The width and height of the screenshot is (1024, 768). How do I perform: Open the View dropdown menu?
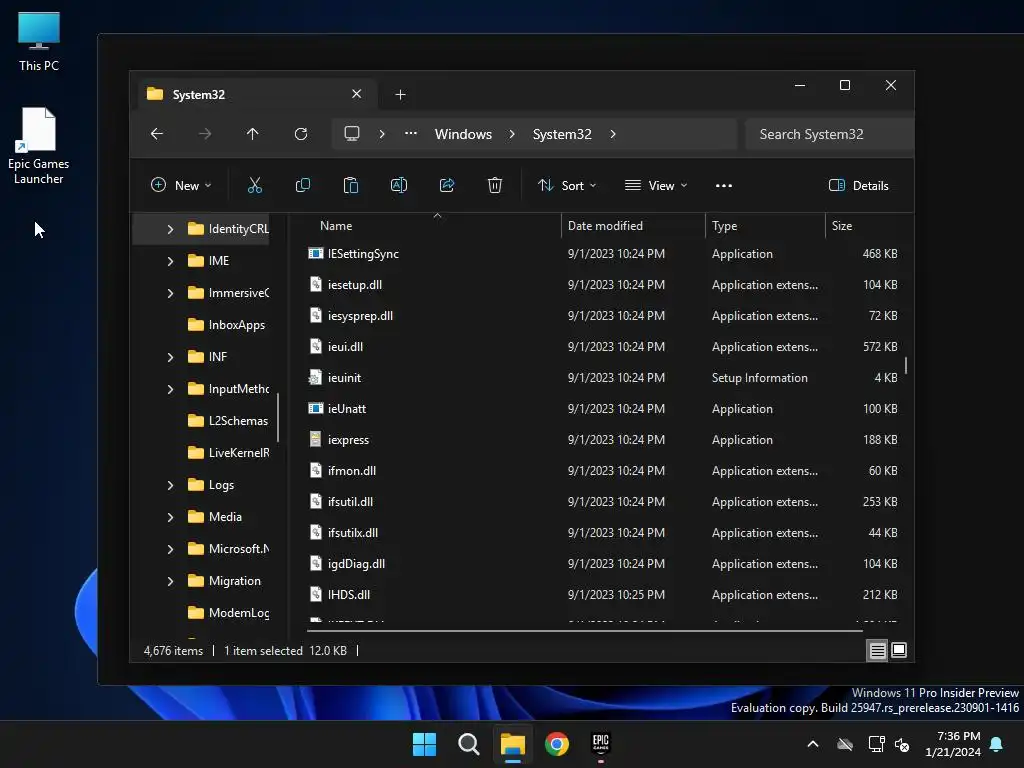coord(656,185)
